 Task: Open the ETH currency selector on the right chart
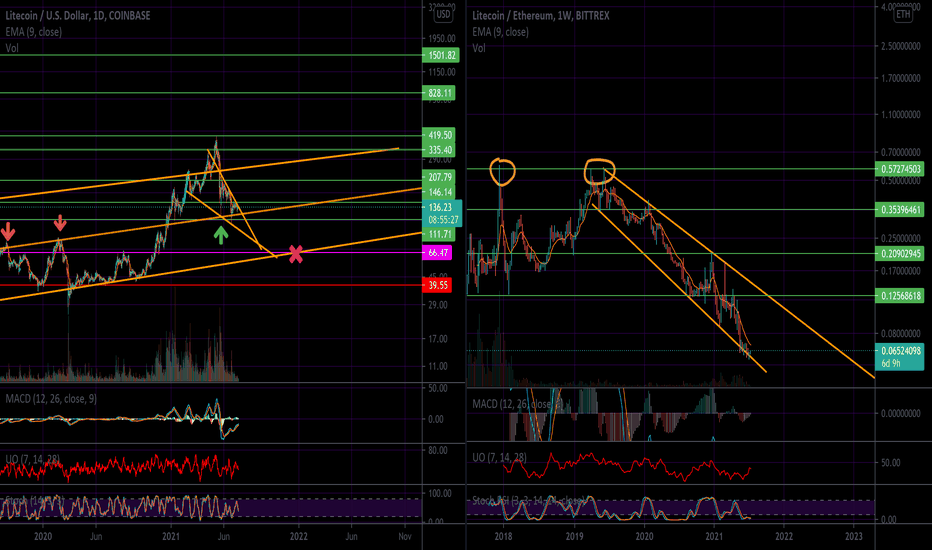[903, 14]
